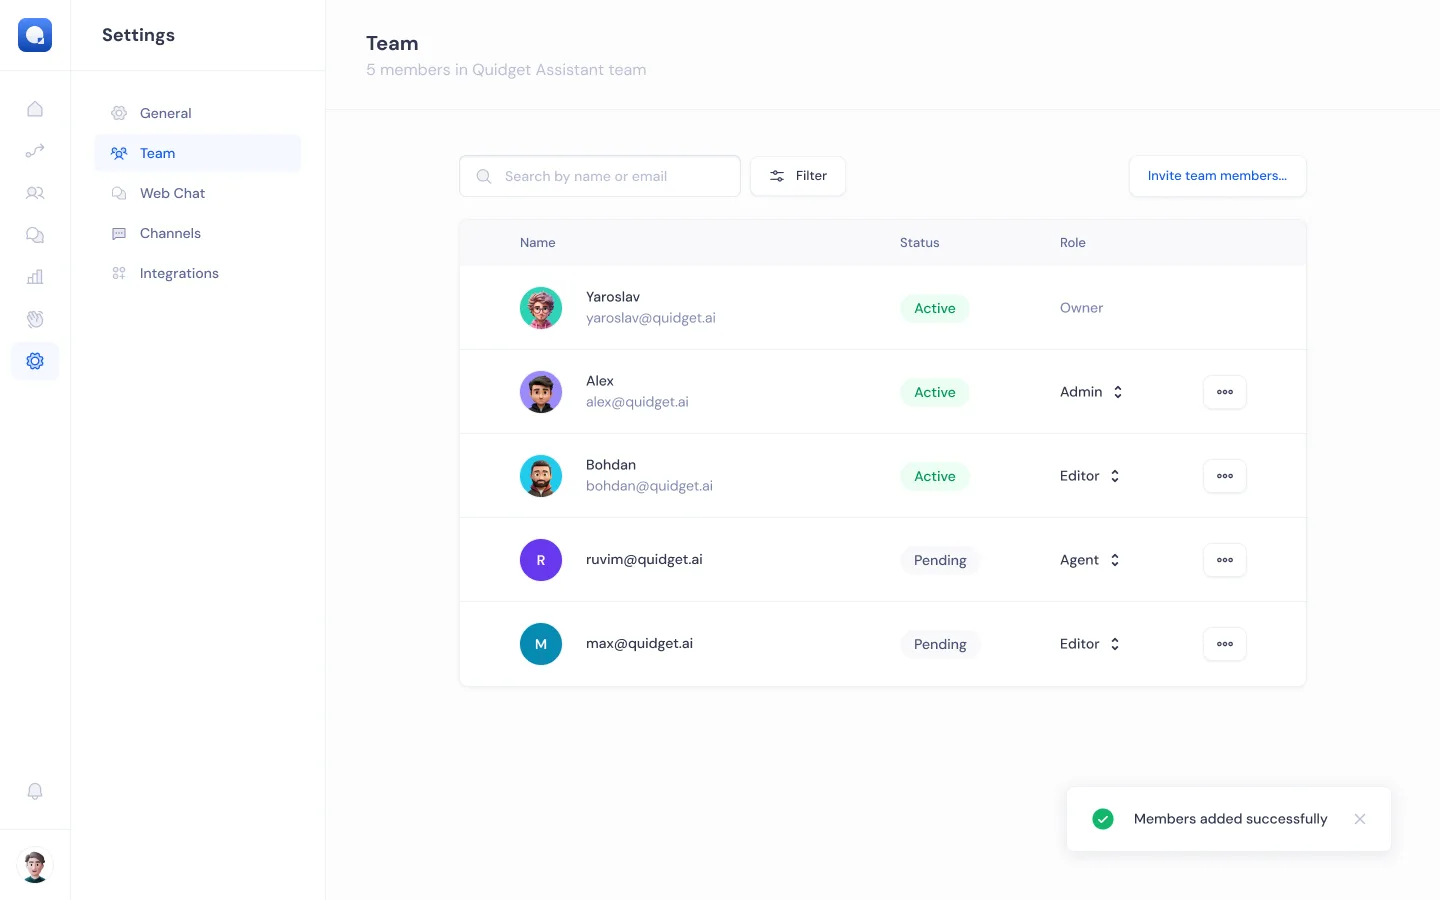1440x900 pixels.
Task: Click the settings gear icon in sidebar
Action: point(35,361)
